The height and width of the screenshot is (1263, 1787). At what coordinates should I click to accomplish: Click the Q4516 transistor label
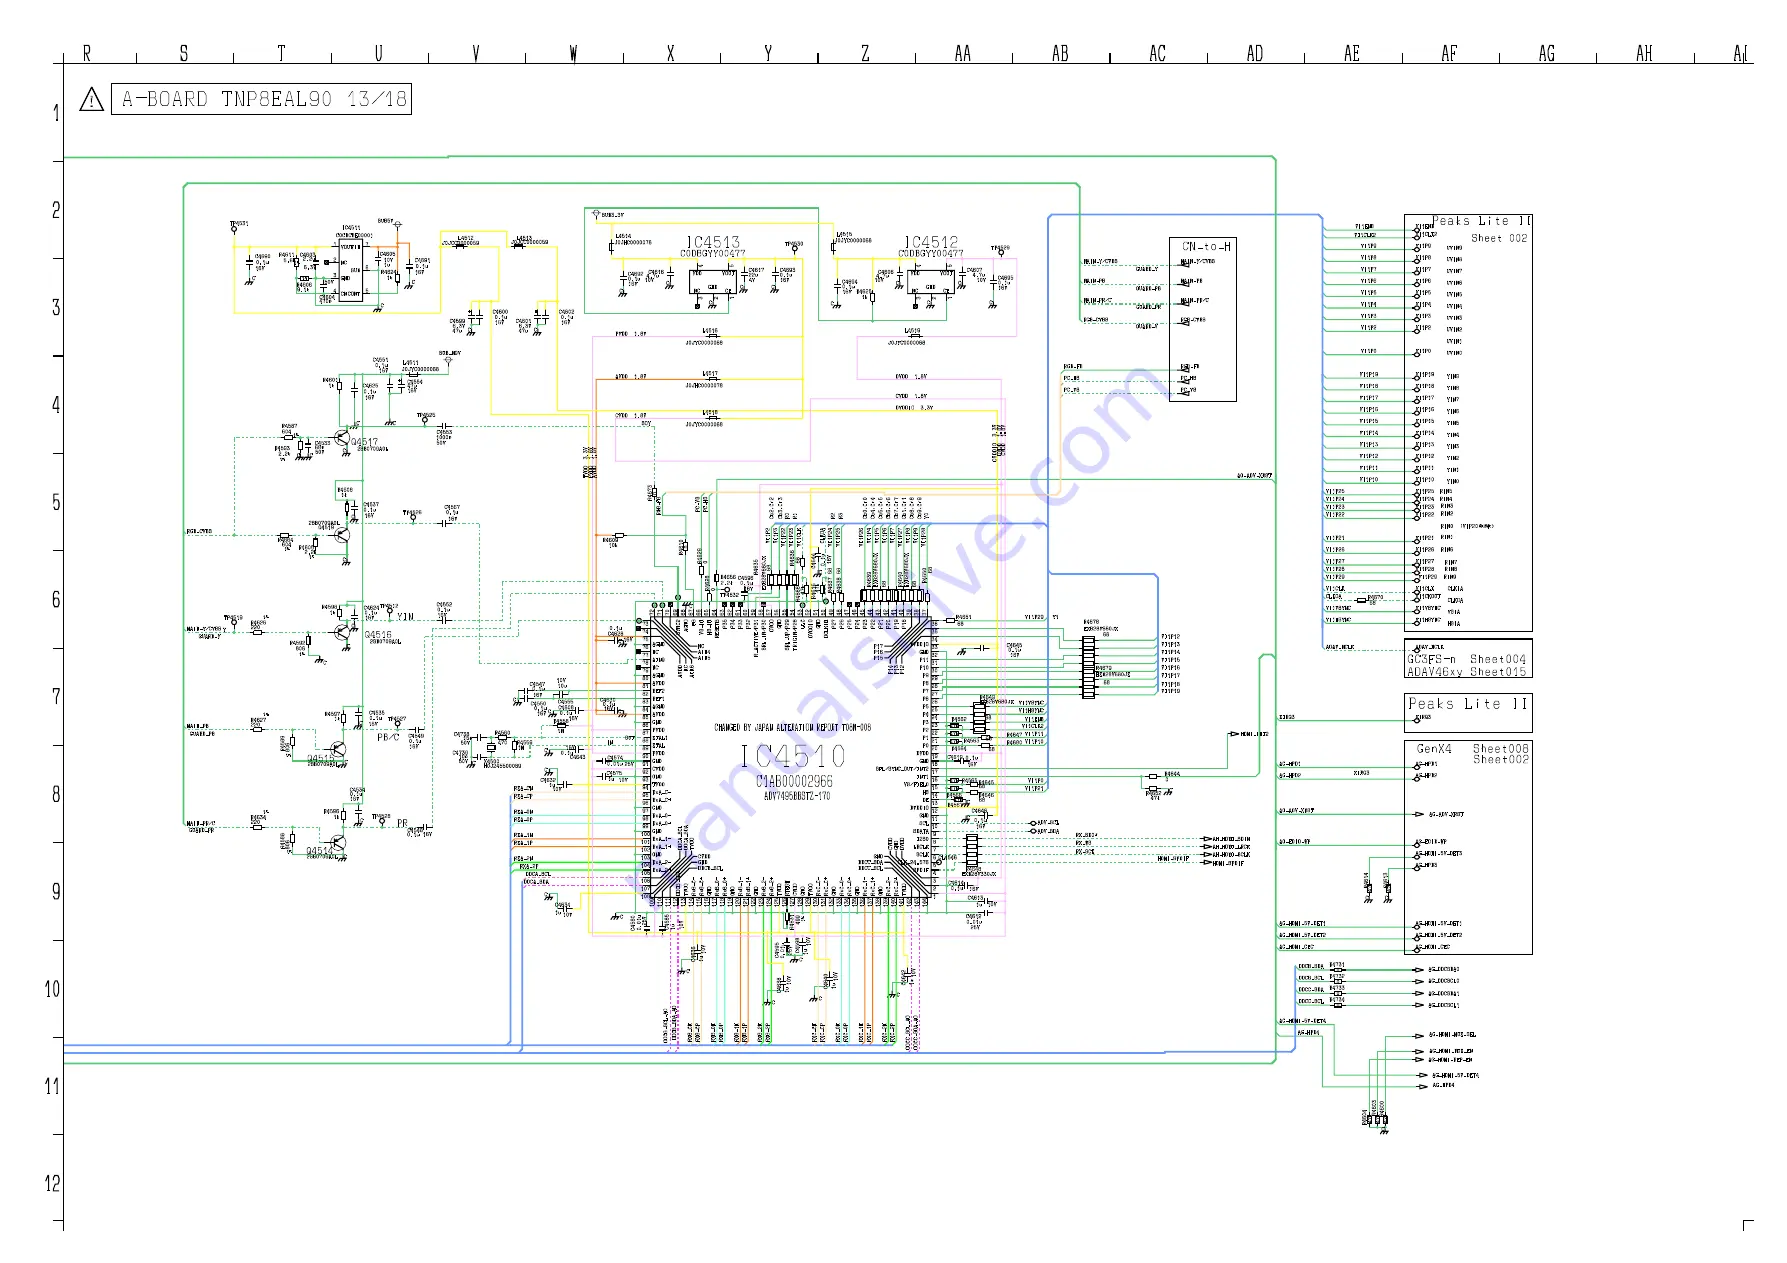point(378,635)
